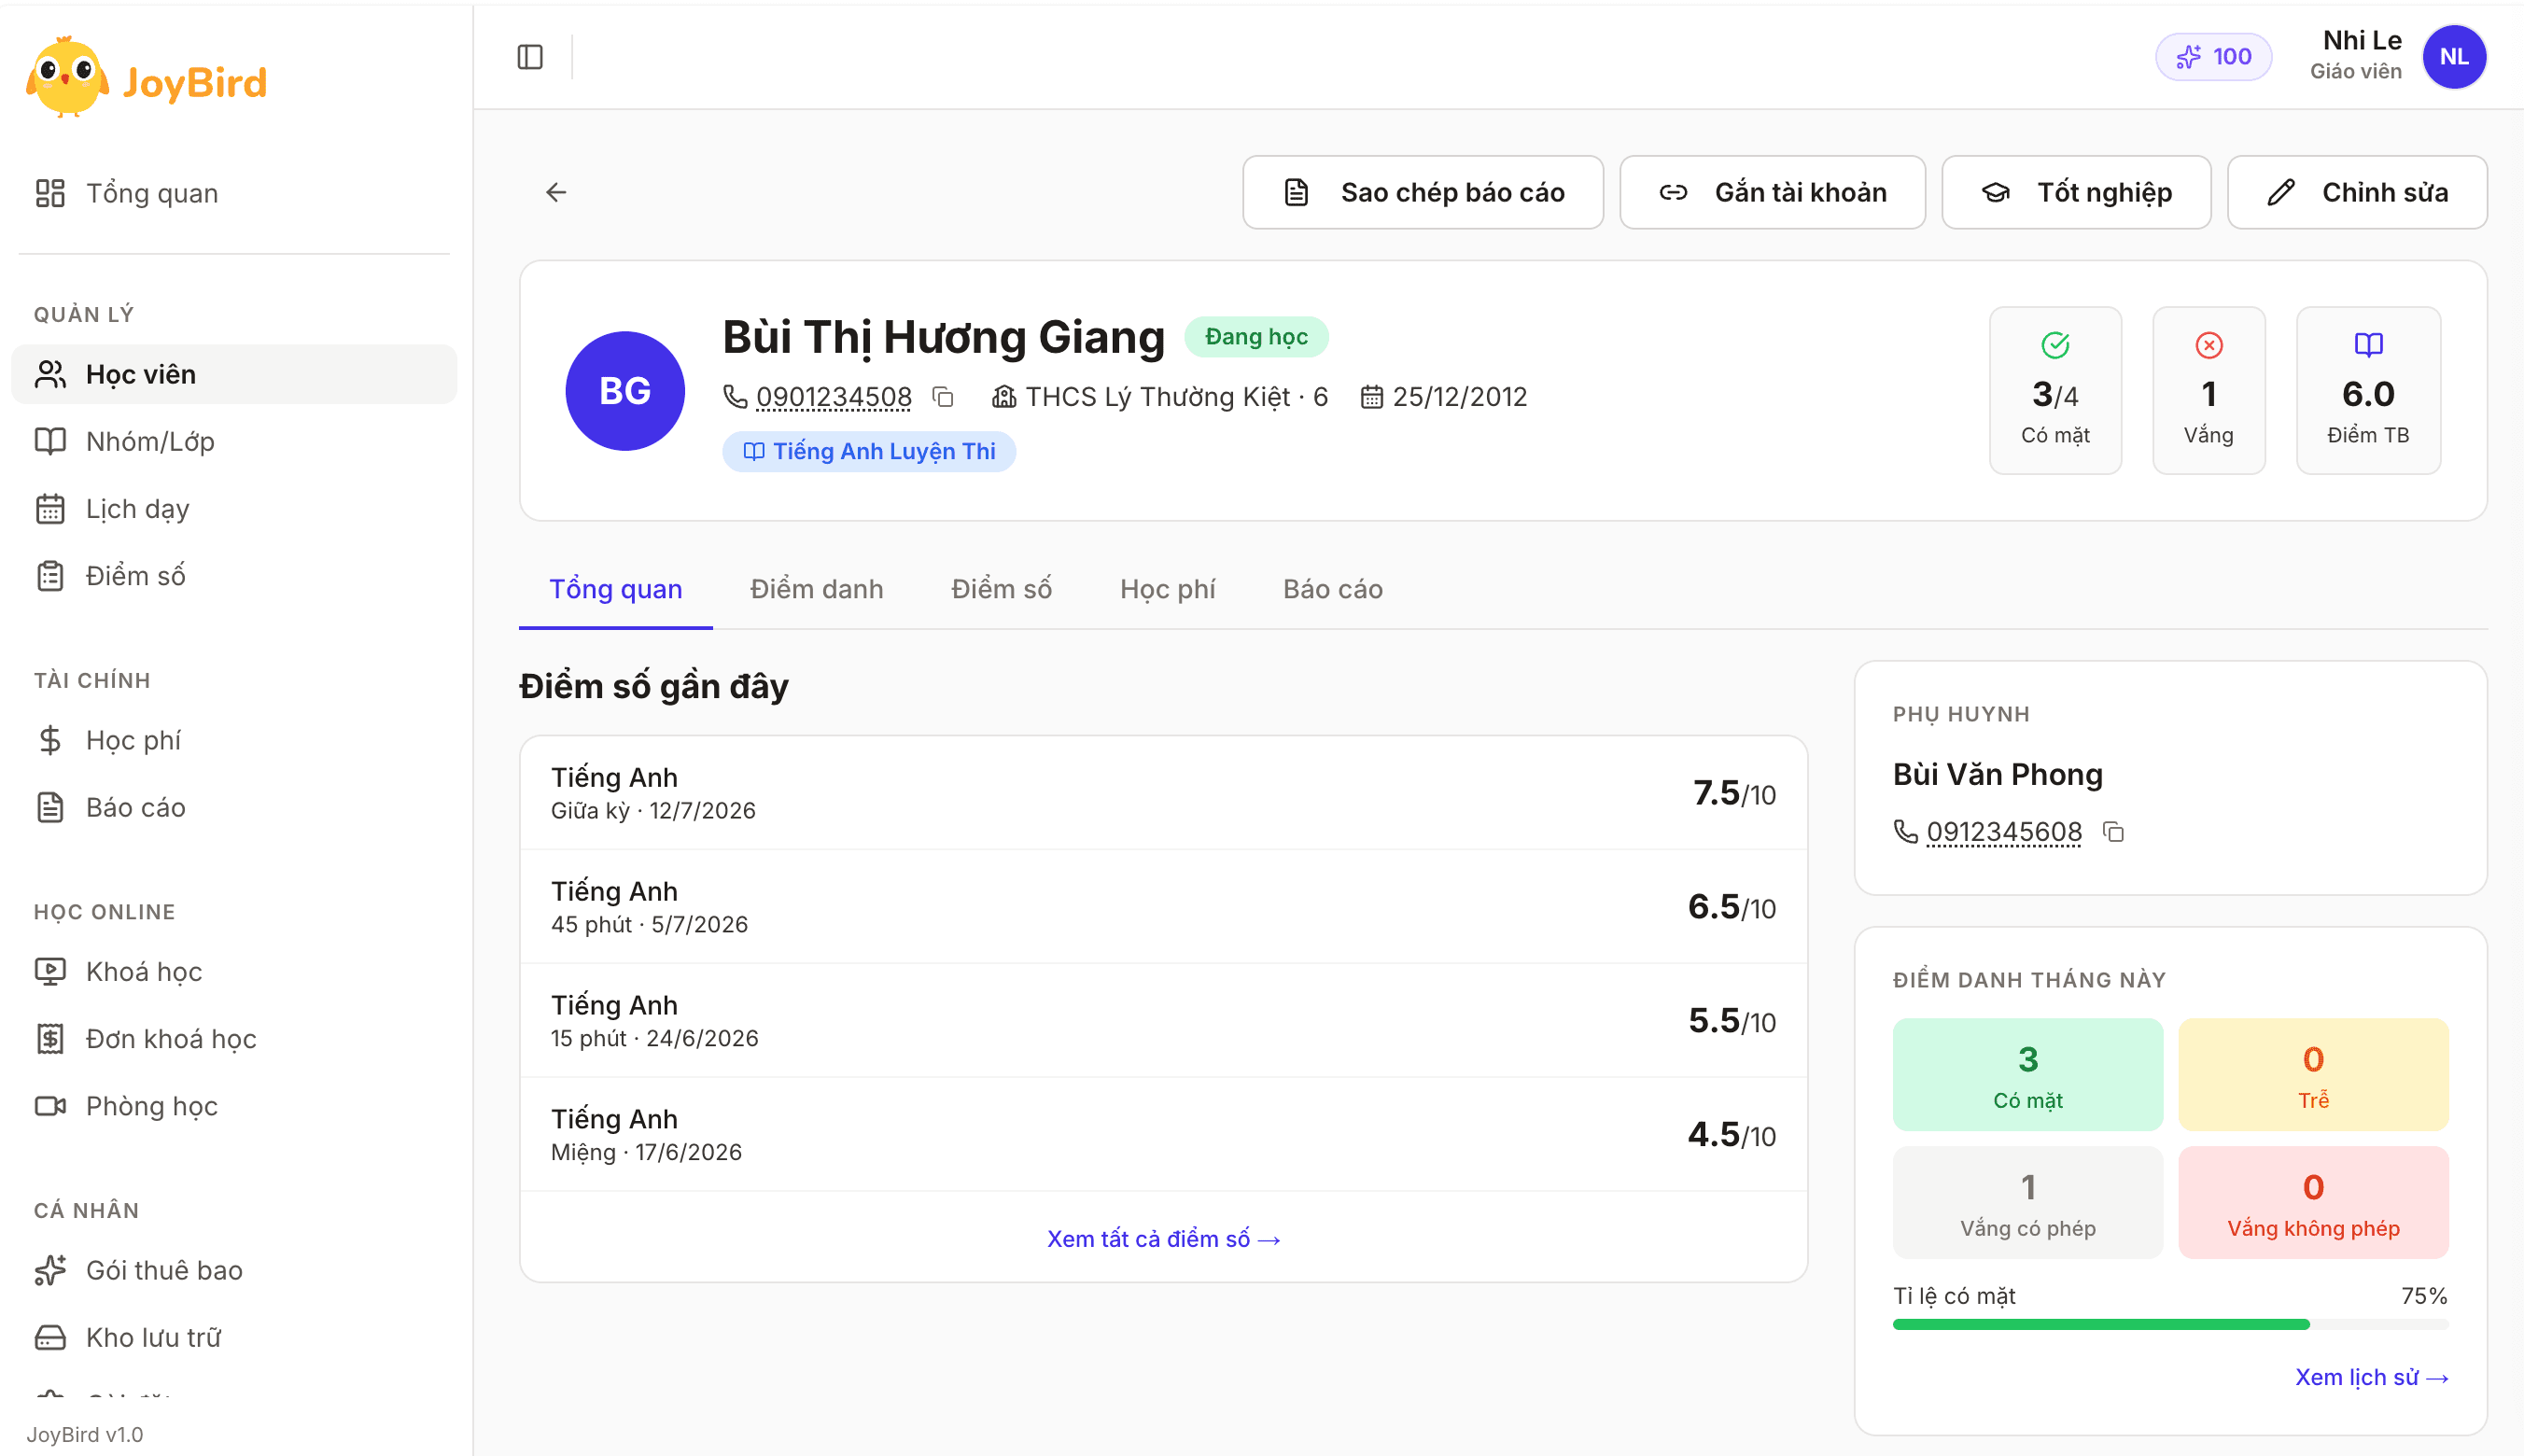Image resolution: width=2524 pixels, height=1456 pixels.
Task: Click JoyBird v1.0 version text
Action: (x=85, y=1434)
